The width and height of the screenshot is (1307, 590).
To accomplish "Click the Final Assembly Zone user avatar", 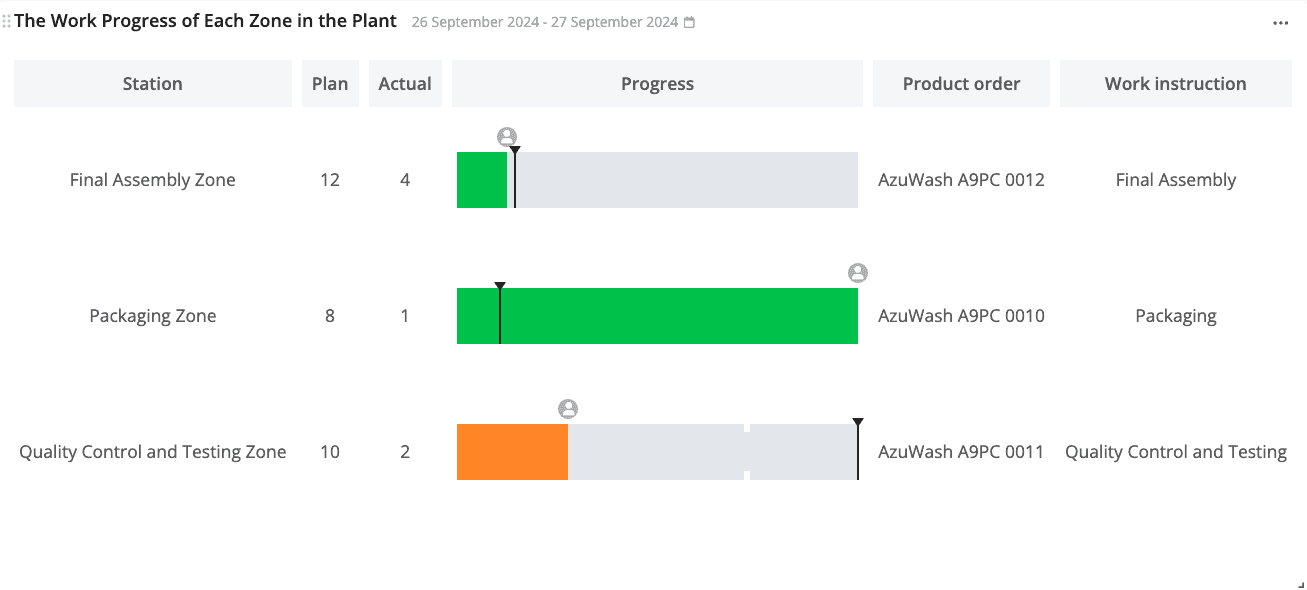I will [507, 137].
